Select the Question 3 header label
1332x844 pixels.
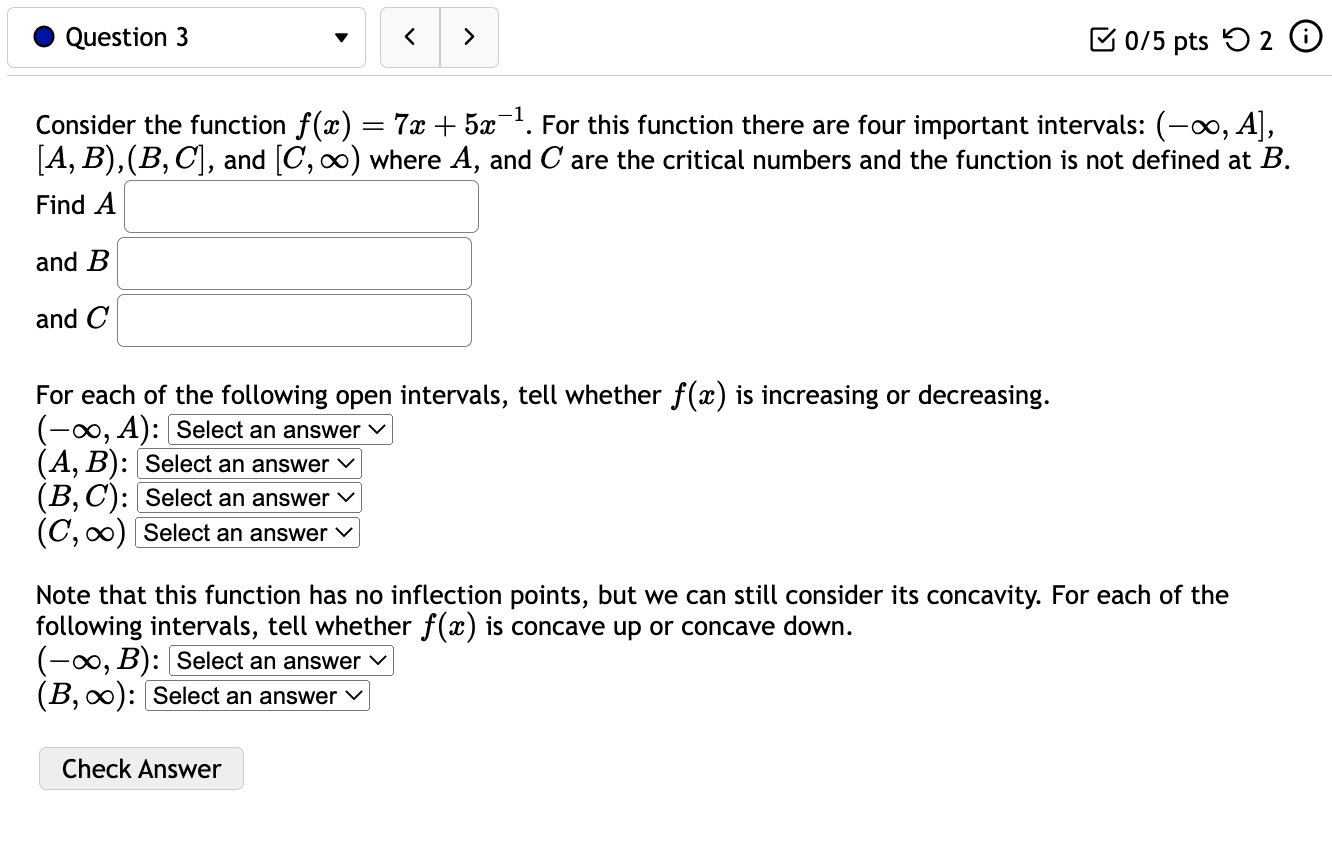[x=126, y=37]
